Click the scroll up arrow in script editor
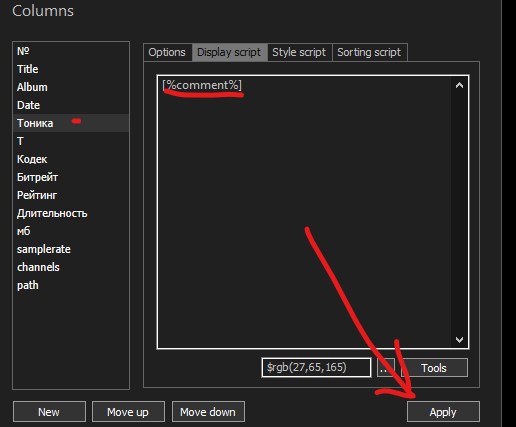This screenshot has height=427, width=516. (459, 85)
